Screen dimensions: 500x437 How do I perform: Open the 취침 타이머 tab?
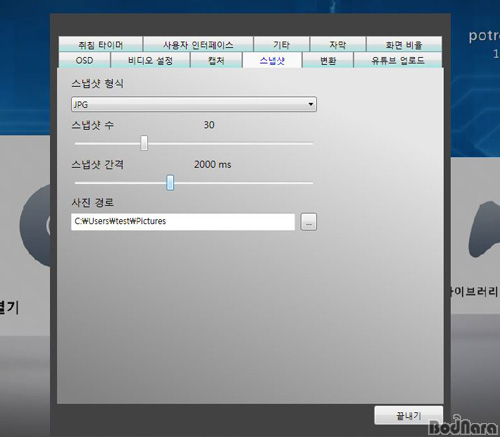tap(101, 44)
